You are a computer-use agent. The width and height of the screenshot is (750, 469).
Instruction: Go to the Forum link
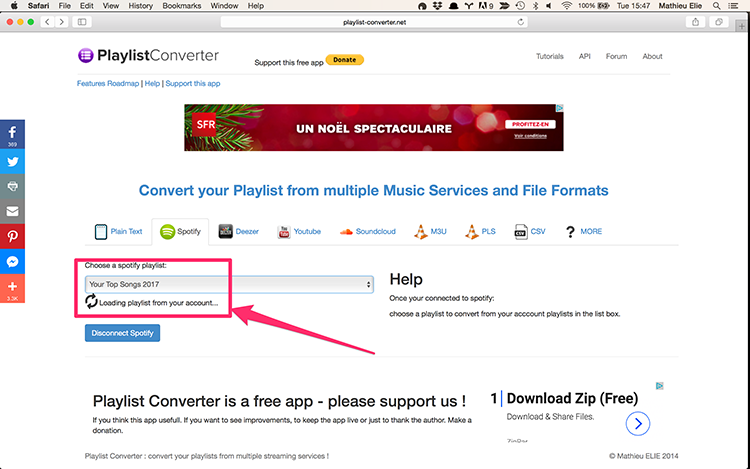[616, 56]
